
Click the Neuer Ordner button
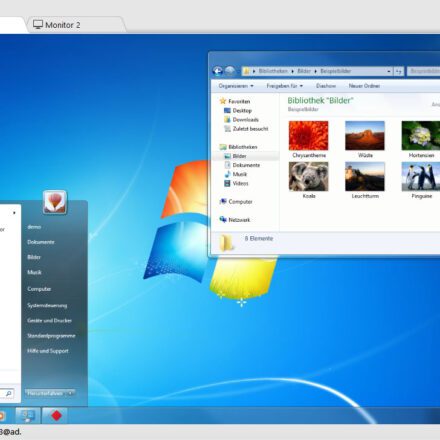364,86
